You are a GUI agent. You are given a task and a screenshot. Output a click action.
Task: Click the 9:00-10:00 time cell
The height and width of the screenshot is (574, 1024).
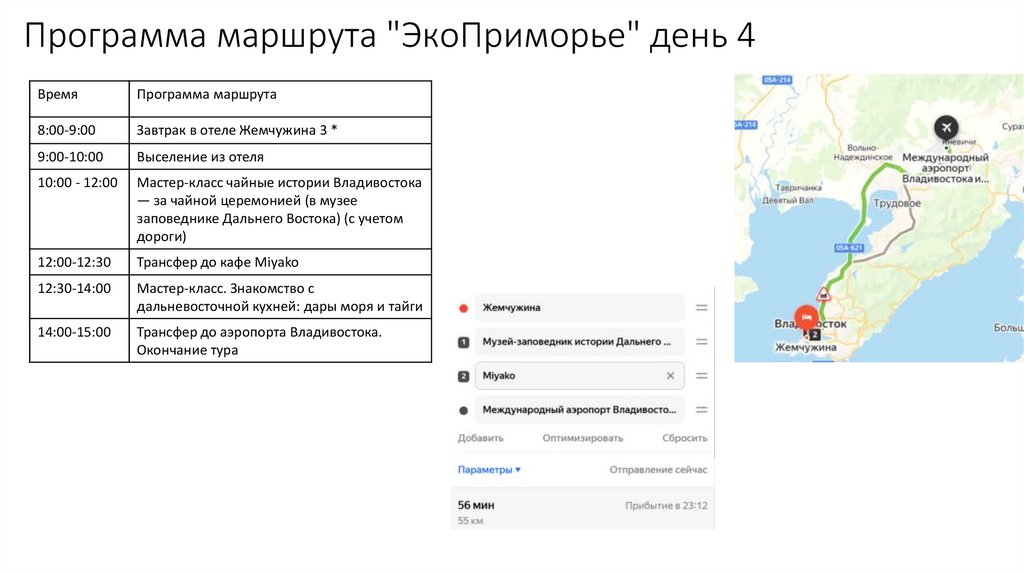(x=79, y=157)
